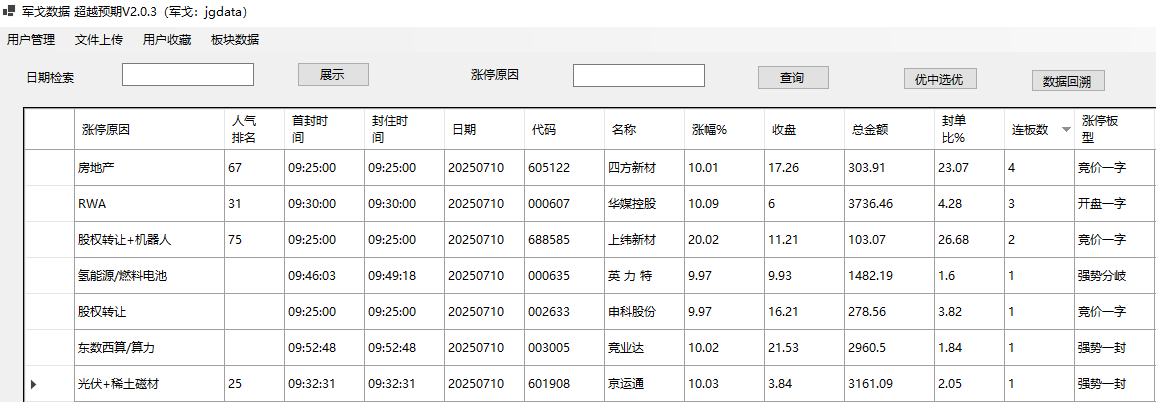Select 人气排名 value 67
The image size is (1156, 402).
click(x=254, y=167)
